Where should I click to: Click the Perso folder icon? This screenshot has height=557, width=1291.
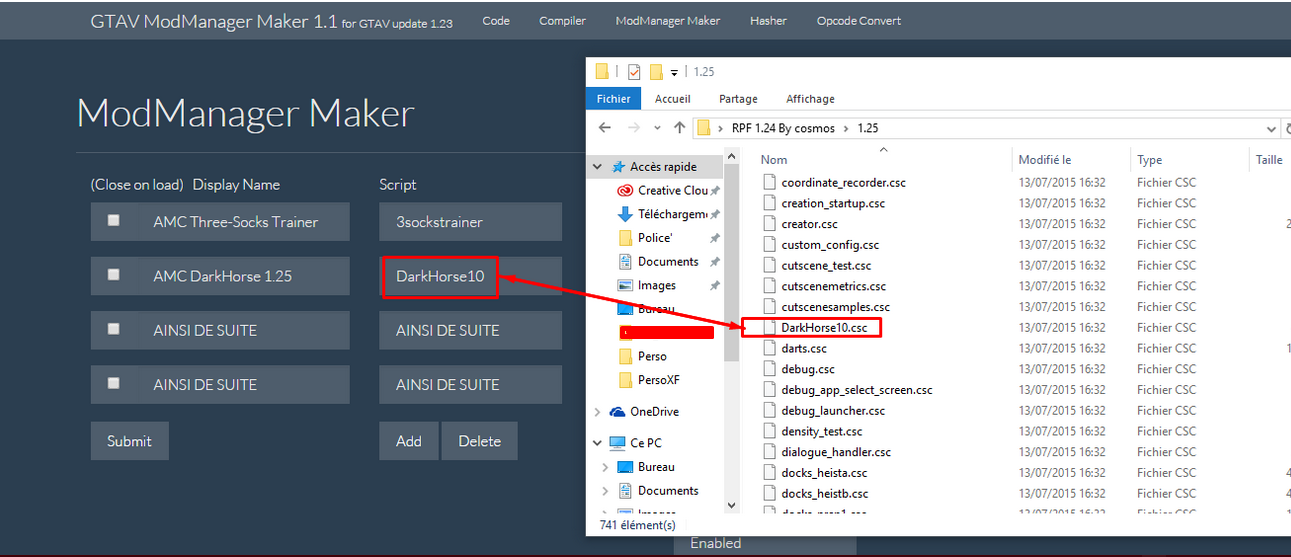625,356
